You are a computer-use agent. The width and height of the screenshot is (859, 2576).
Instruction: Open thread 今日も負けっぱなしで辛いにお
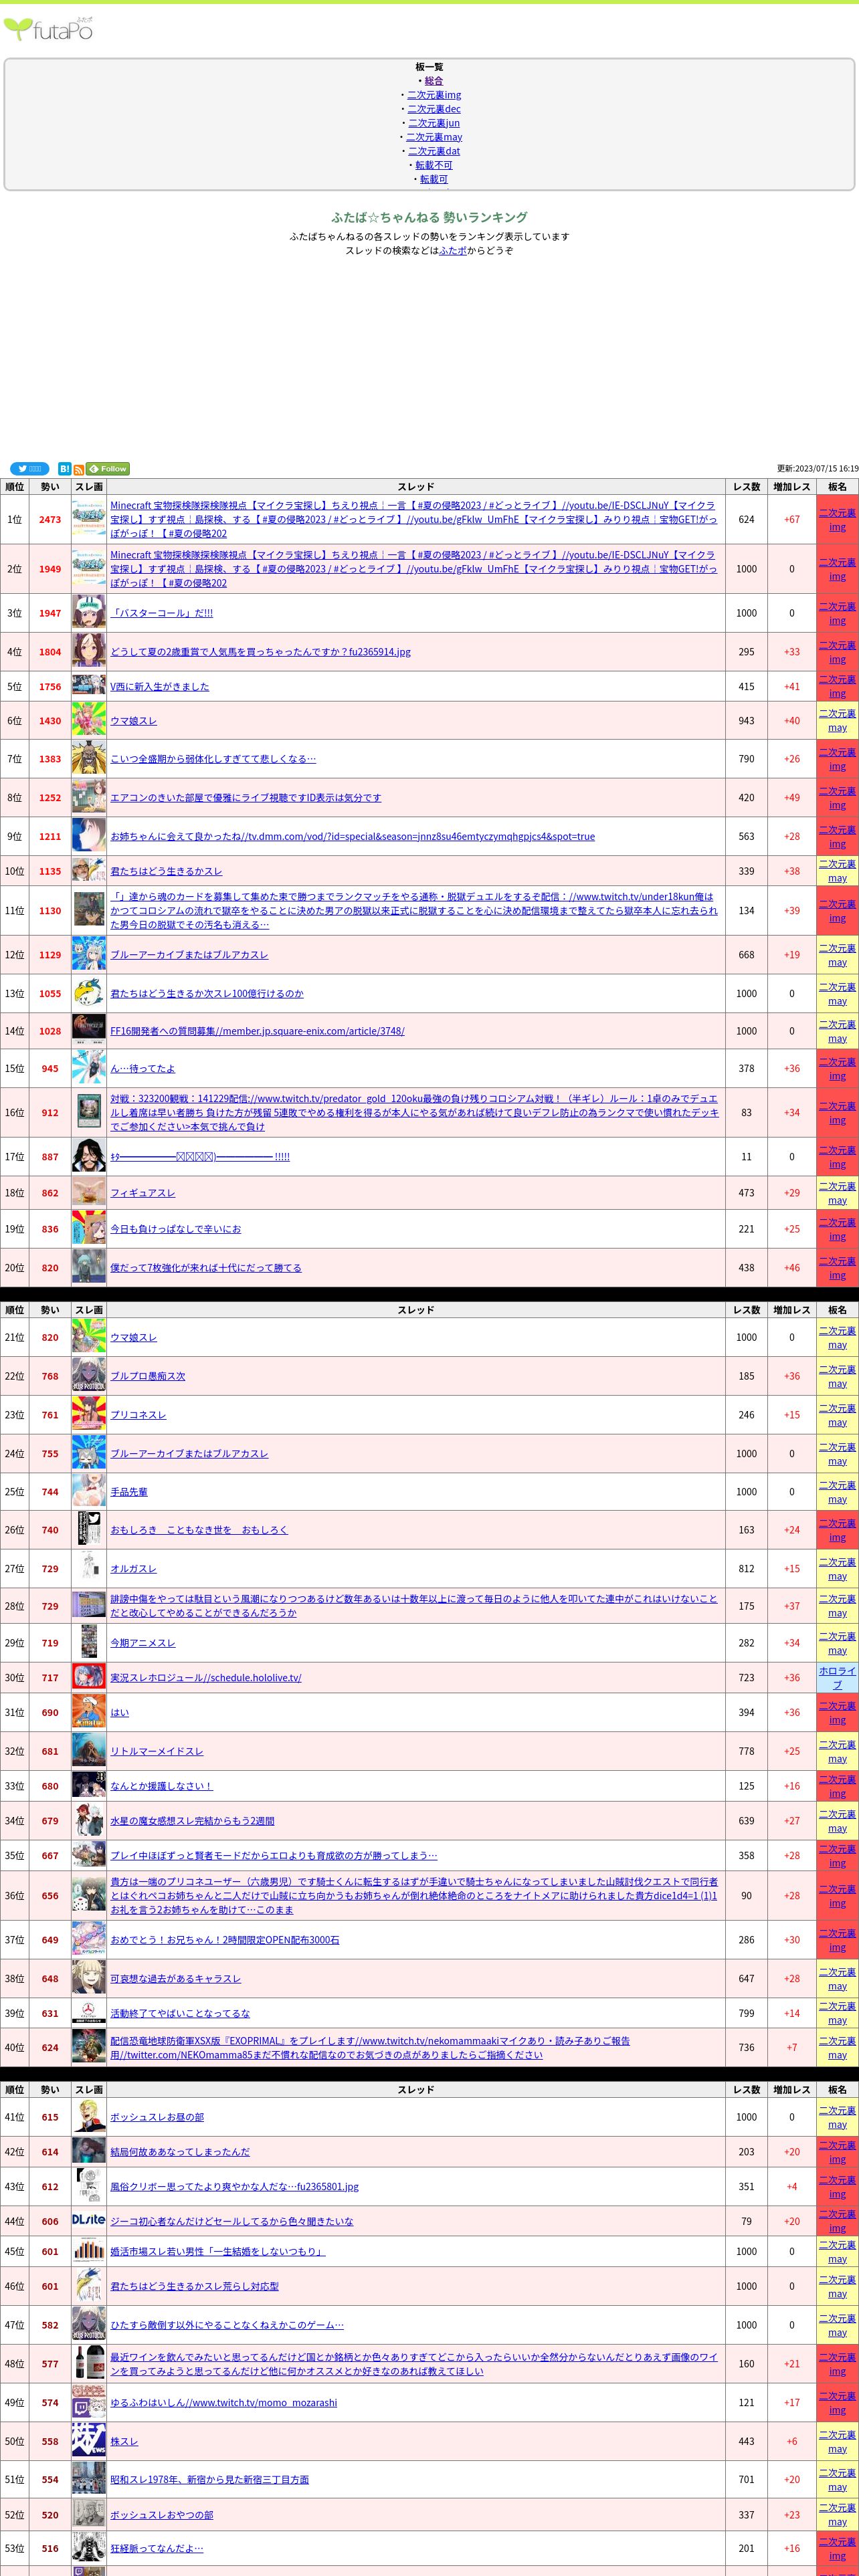click(175, 1229)
